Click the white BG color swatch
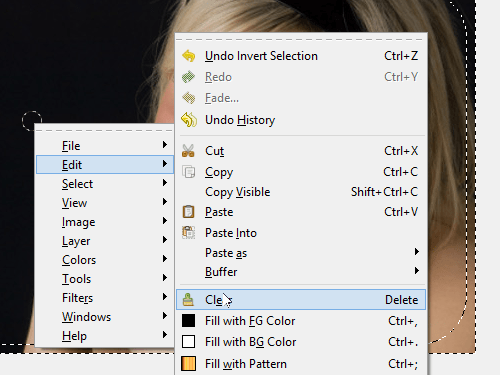This screenshot has width=500, height=375. click(188, 342)
